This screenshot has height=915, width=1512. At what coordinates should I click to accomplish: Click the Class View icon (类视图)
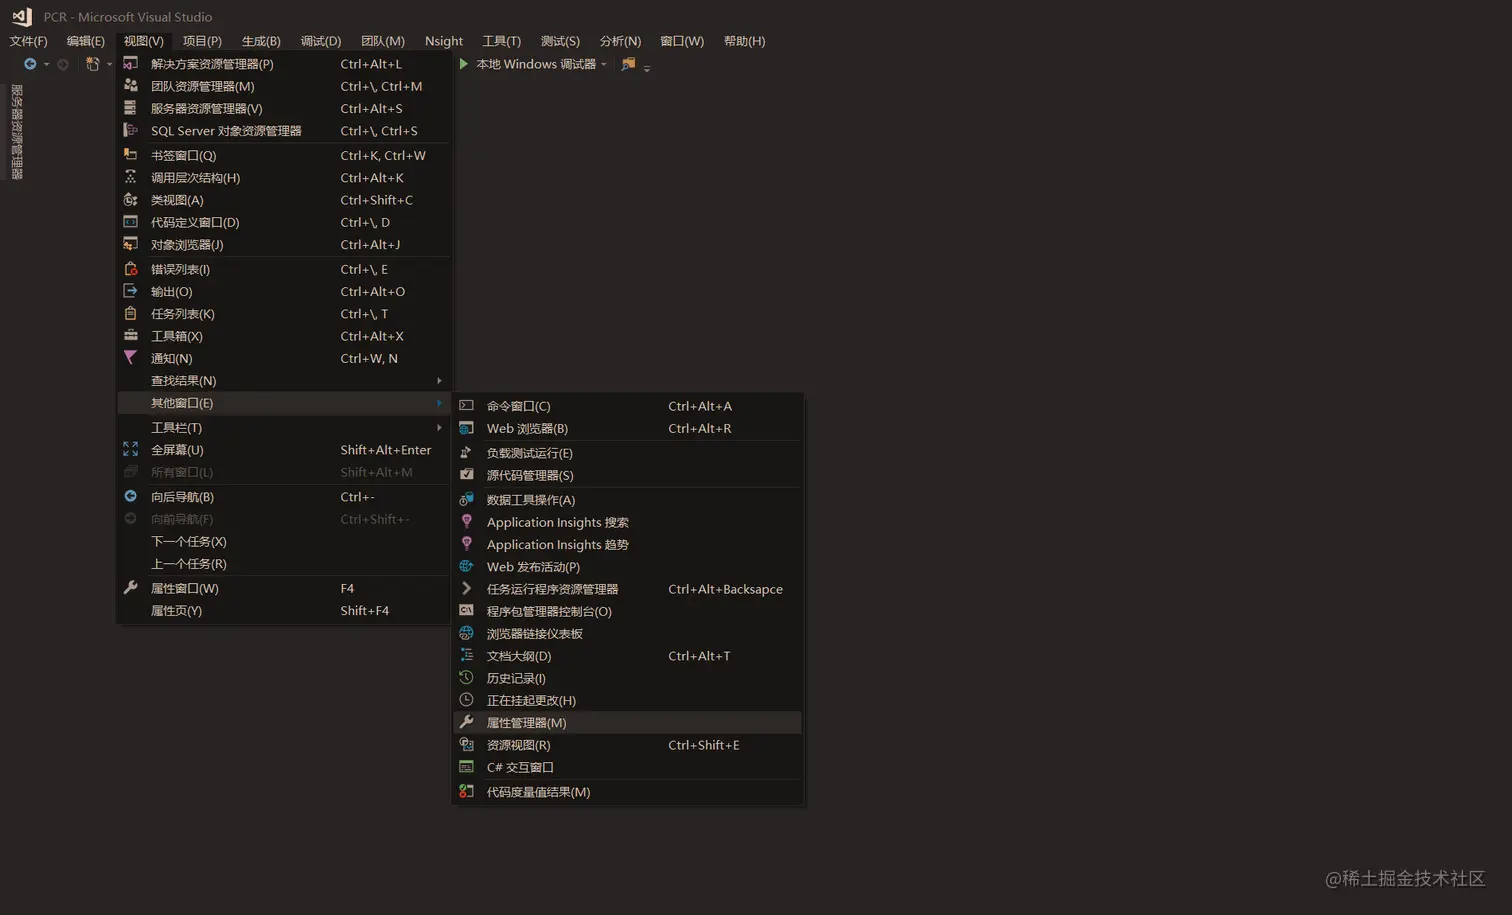pos(130,199)
